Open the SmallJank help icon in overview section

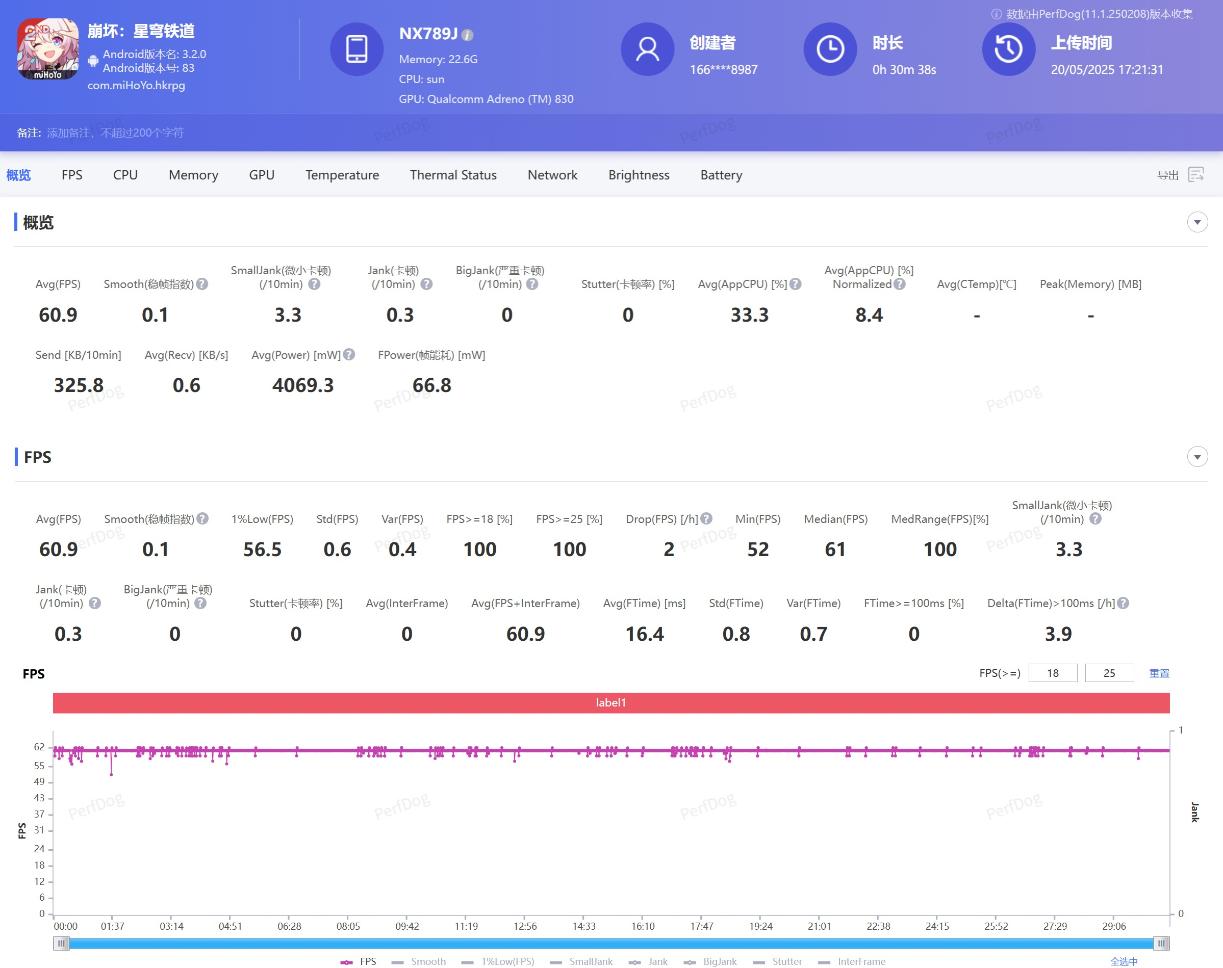coord(314,284)
